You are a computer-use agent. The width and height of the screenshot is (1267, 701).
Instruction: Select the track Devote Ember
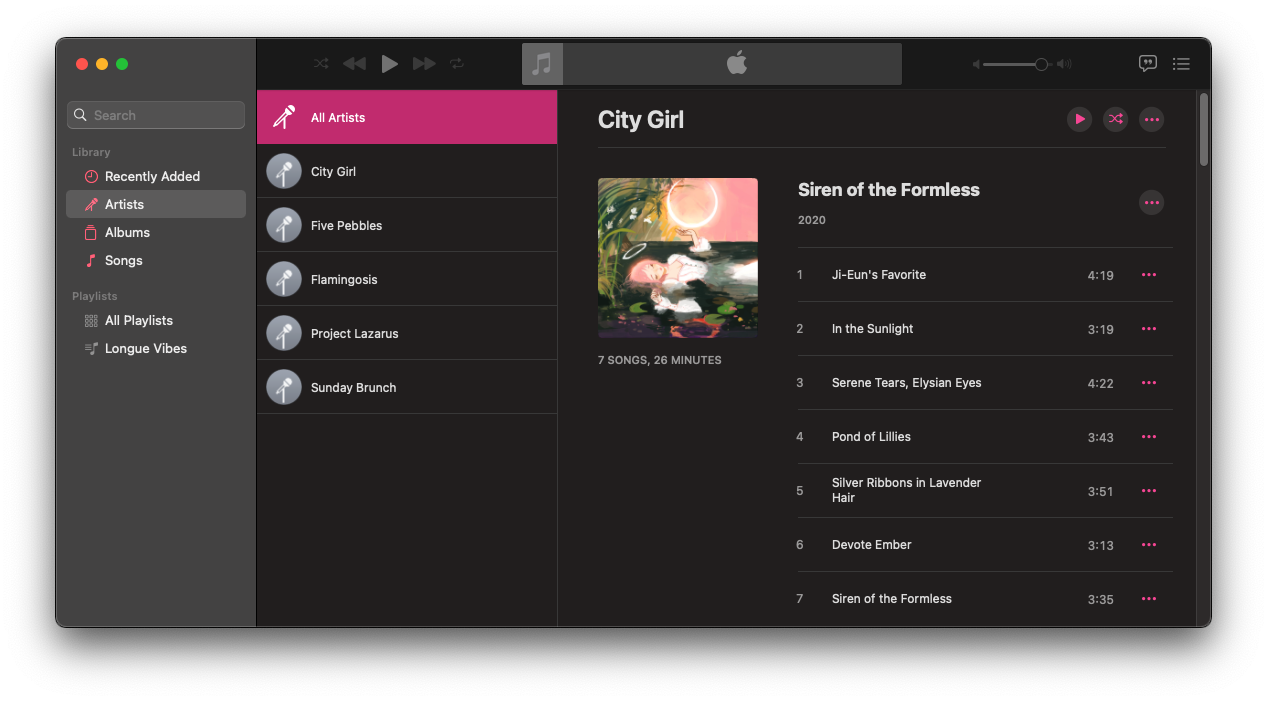pyautogui.click(x=985, y=545)
